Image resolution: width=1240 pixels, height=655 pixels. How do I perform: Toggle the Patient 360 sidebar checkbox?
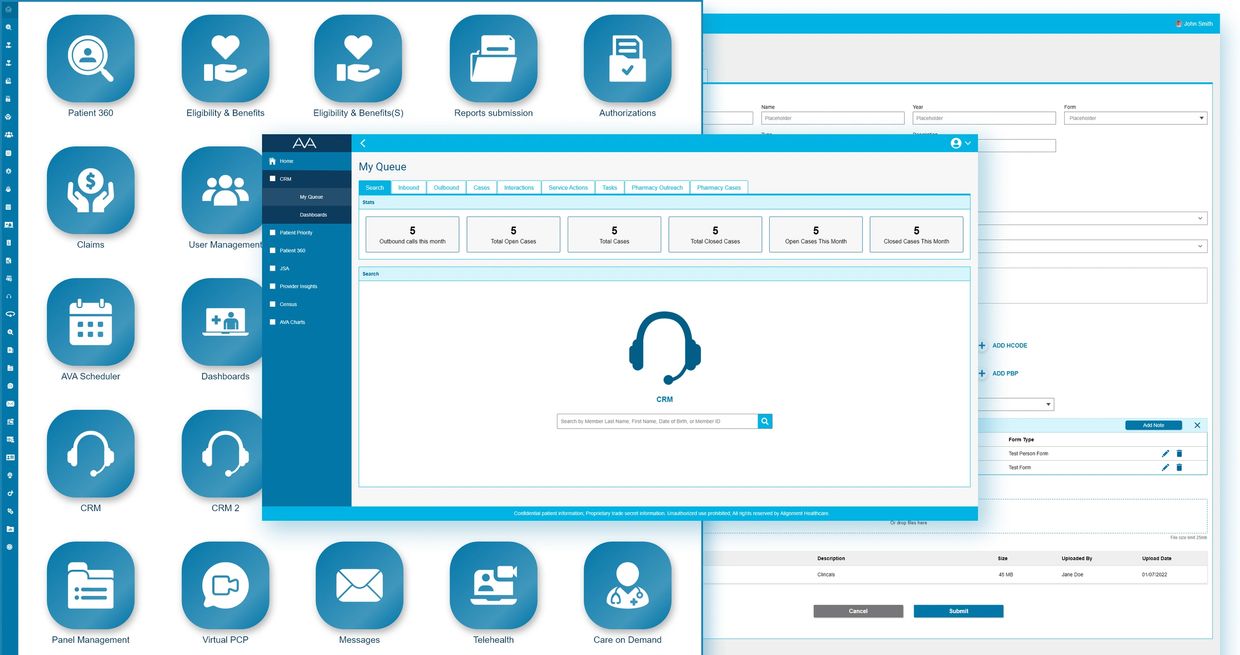pyautogui.click(x=272, y=251)
